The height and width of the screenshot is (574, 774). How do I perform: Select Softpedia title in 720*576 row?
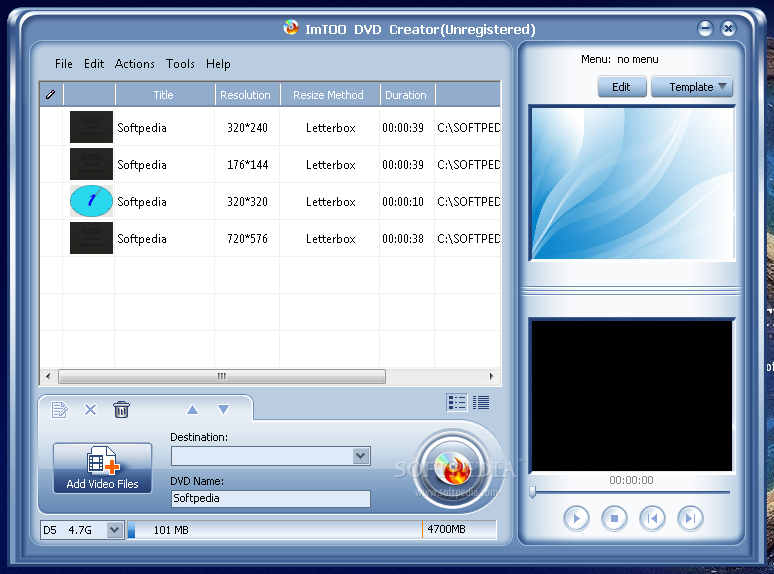coord(142,239)
